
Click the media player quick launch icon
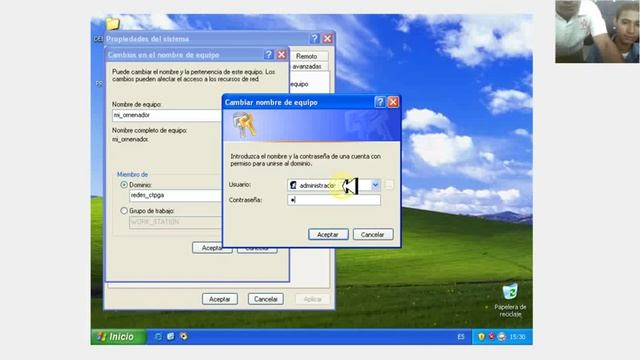pyautogui.click(x=184, y=336)
